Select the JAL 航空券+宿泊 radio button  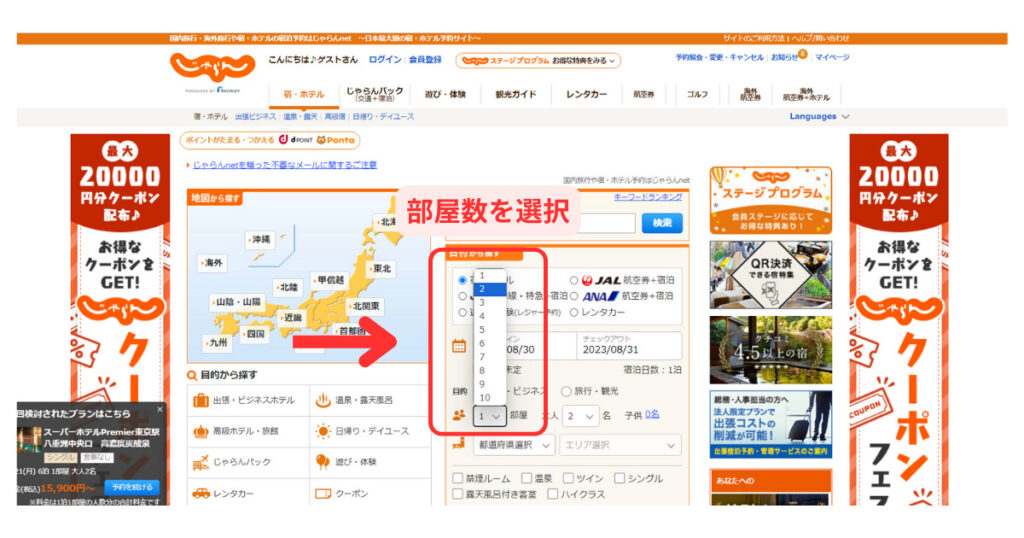[573, 280]
